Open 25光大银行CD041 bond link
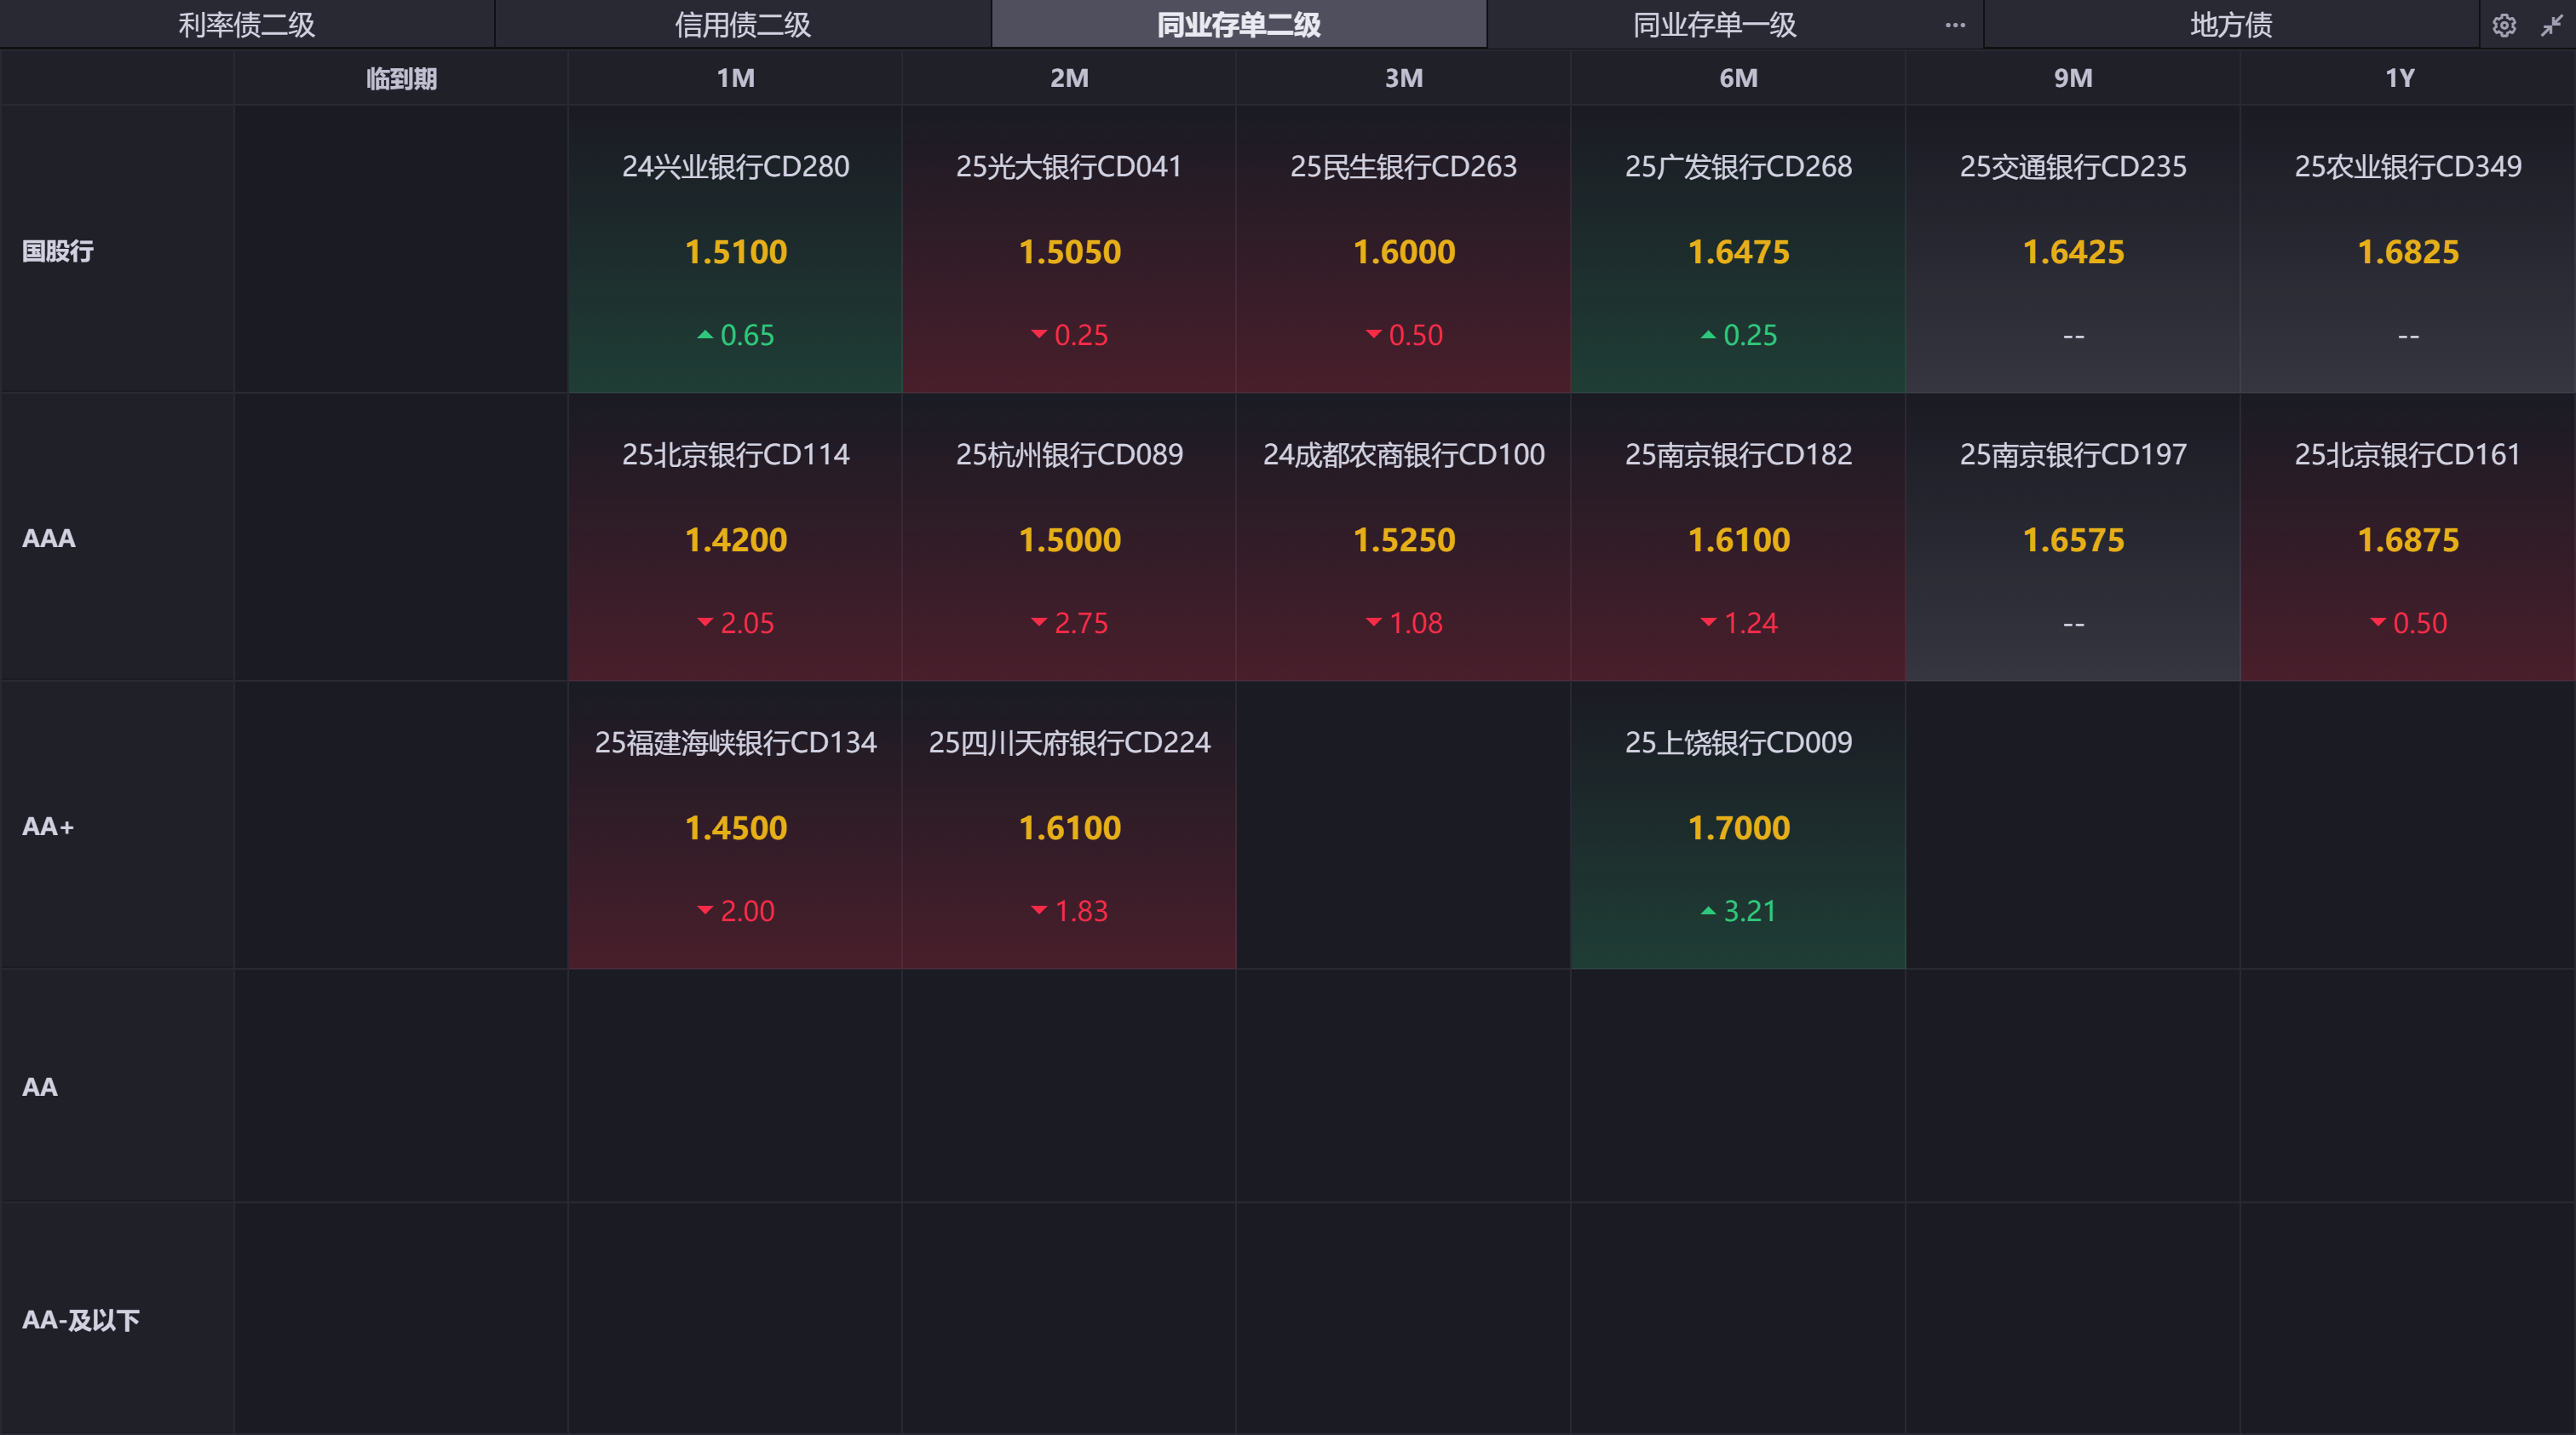The width and height of the screenshot is (2576, 1435). click(x=1068, y=167)
